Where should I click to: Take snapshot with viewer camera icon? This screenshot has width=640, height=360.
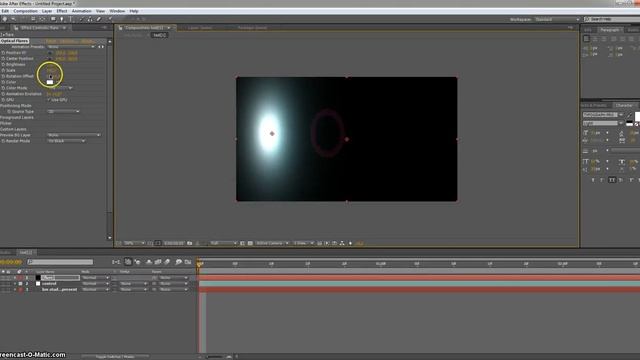pyautogui.click(x=189, y=243)
